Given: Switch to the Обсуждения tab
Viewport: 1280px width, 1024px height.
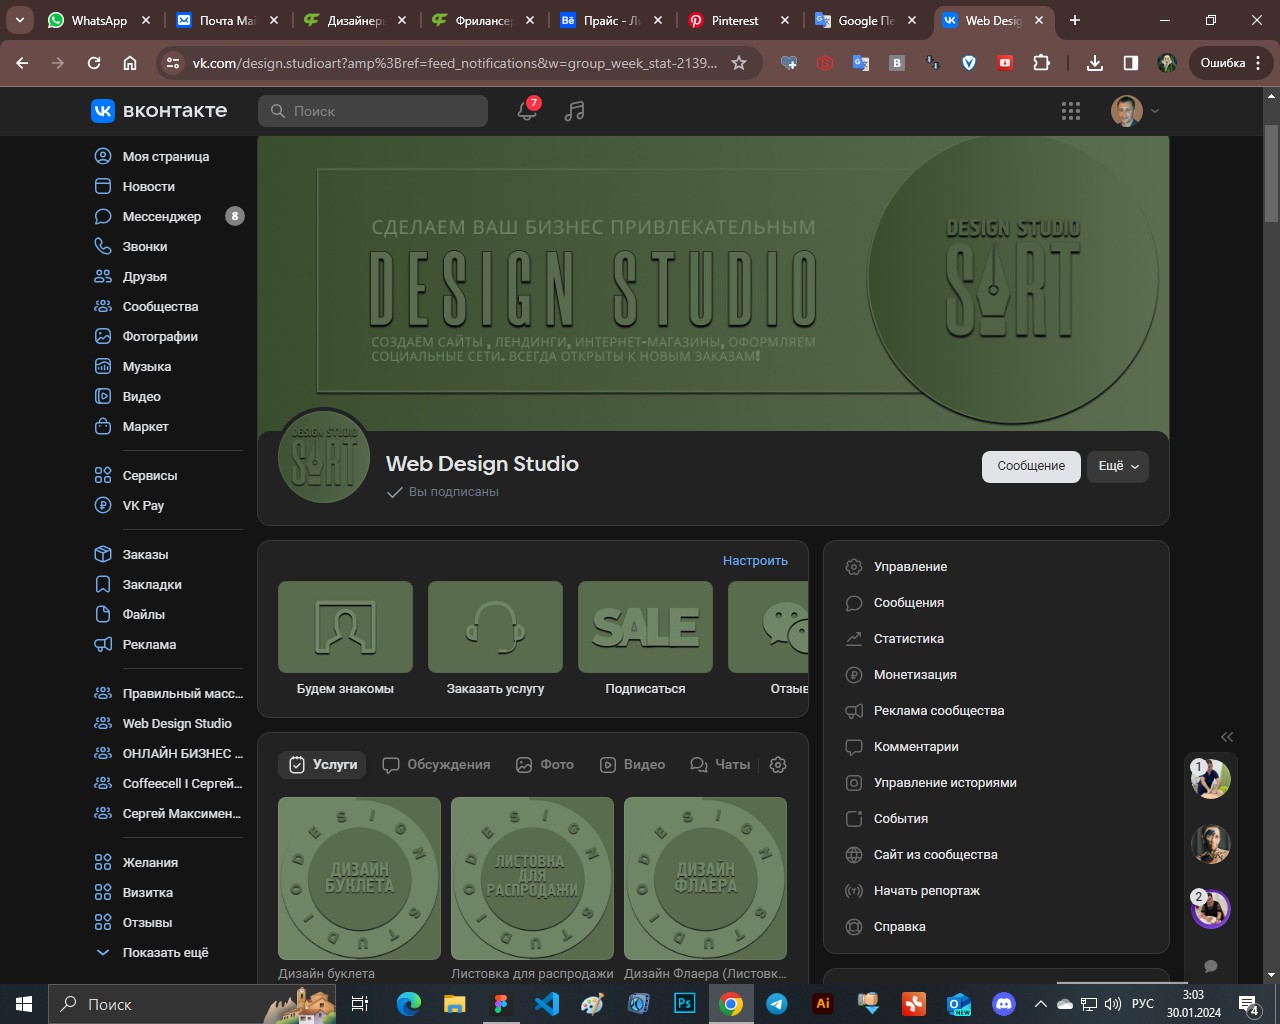Looking at the screenshot, I should point(436,764).
